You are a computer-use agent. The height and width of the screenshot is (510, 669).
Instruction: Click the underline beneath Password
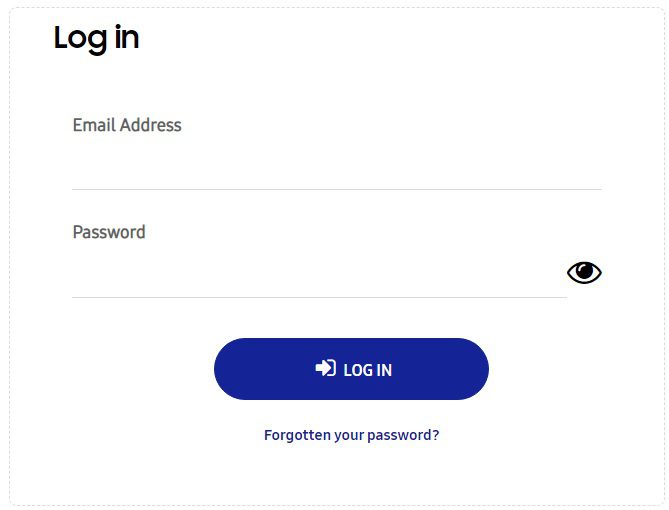click(318, 296)
